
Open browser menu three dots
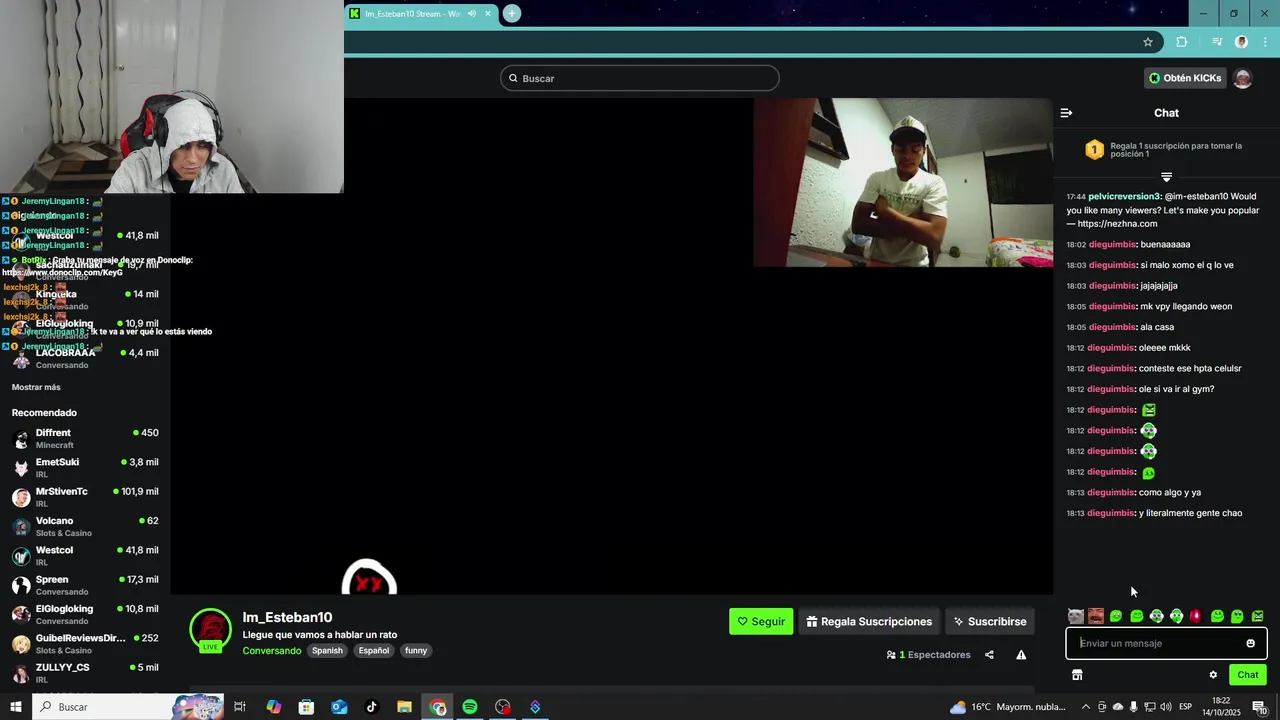pos(1264,42)
